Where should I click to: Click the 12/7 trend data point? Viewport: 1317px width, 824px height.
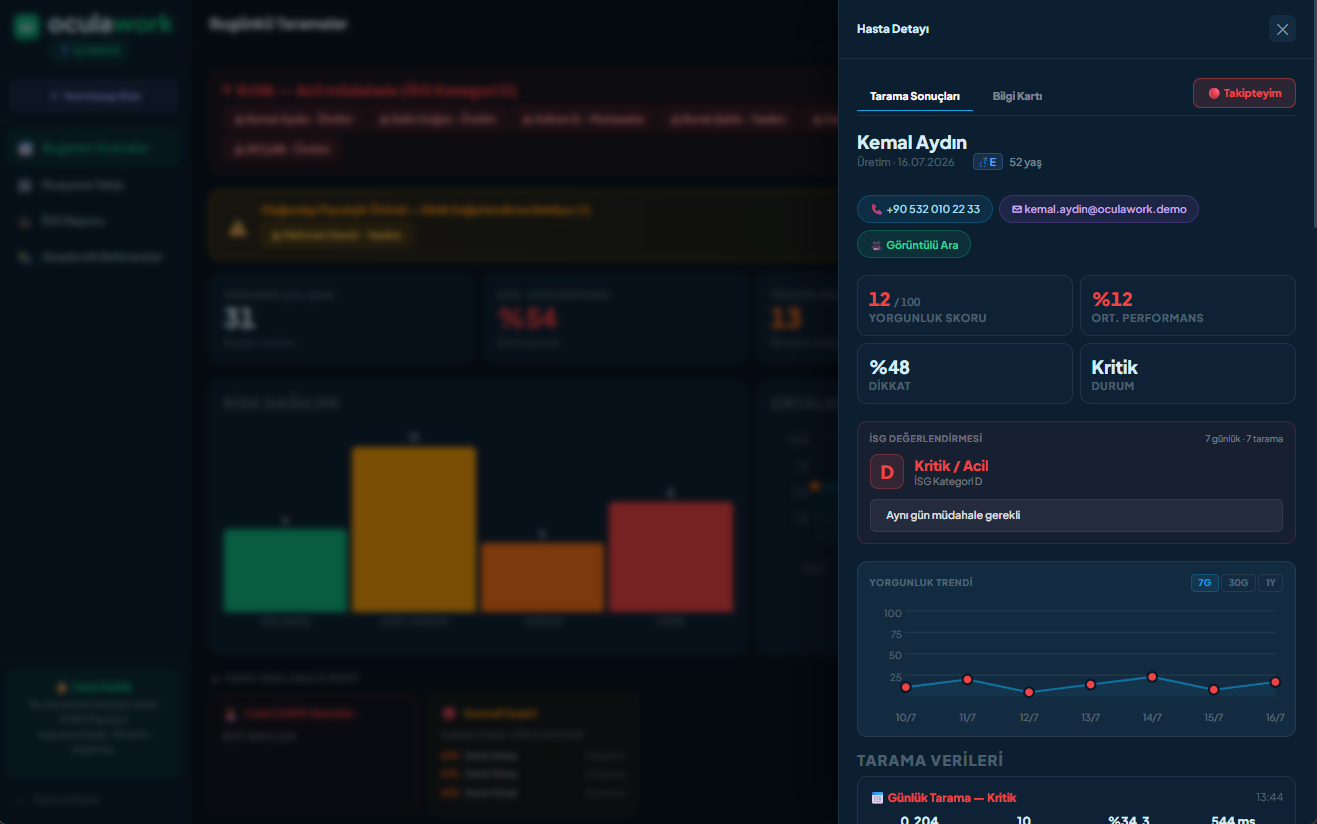(x=1029, y=692)
